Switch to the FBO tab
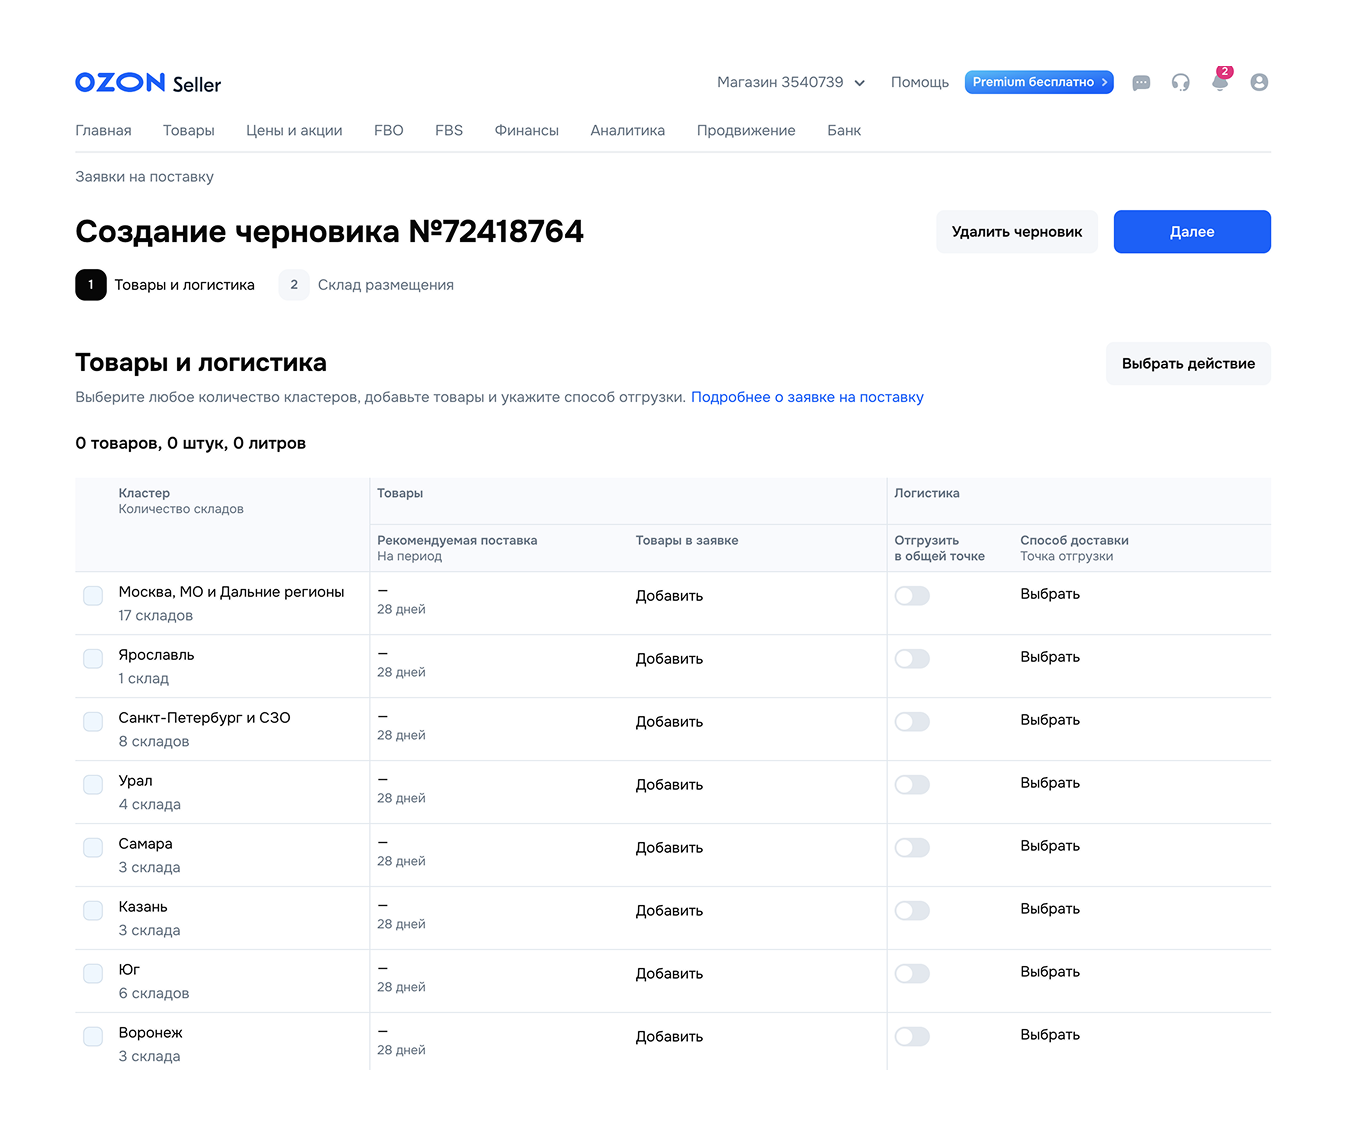This screenshot has height=1136, width=1360. coord(388,130)
